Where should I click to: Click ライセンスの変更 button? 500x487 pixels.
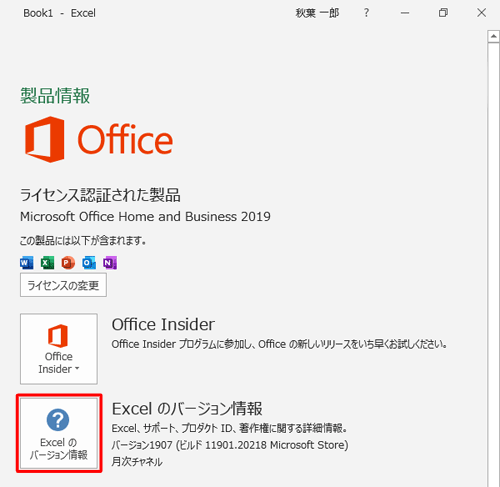tap(63, 285)
